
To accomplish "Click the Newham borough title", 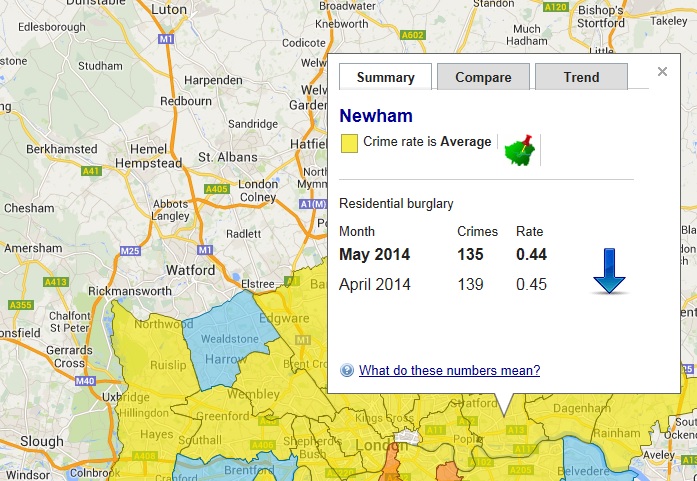I will pos(376,116).
